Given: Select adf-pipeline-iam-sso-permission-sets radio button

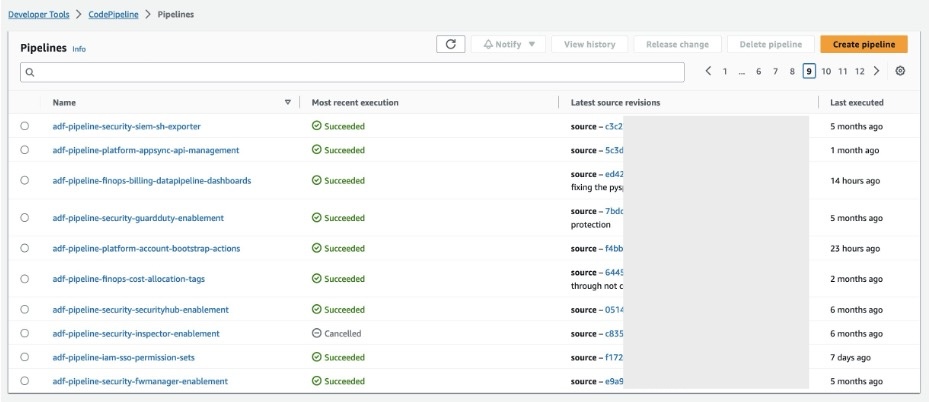Looking at the screenshot, I should tap(24, 357).
